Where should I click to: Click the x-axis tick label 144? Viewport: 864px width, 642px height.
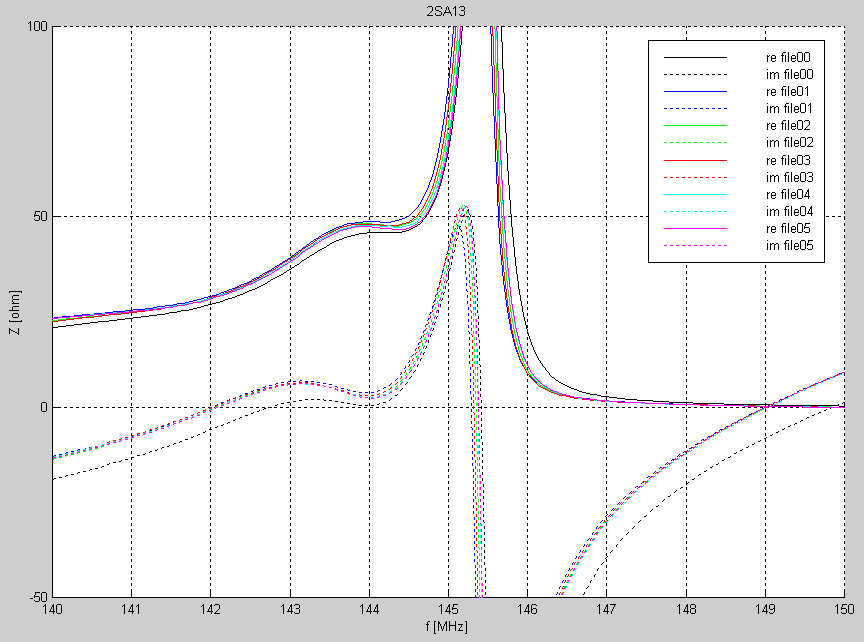coord(369,609)
